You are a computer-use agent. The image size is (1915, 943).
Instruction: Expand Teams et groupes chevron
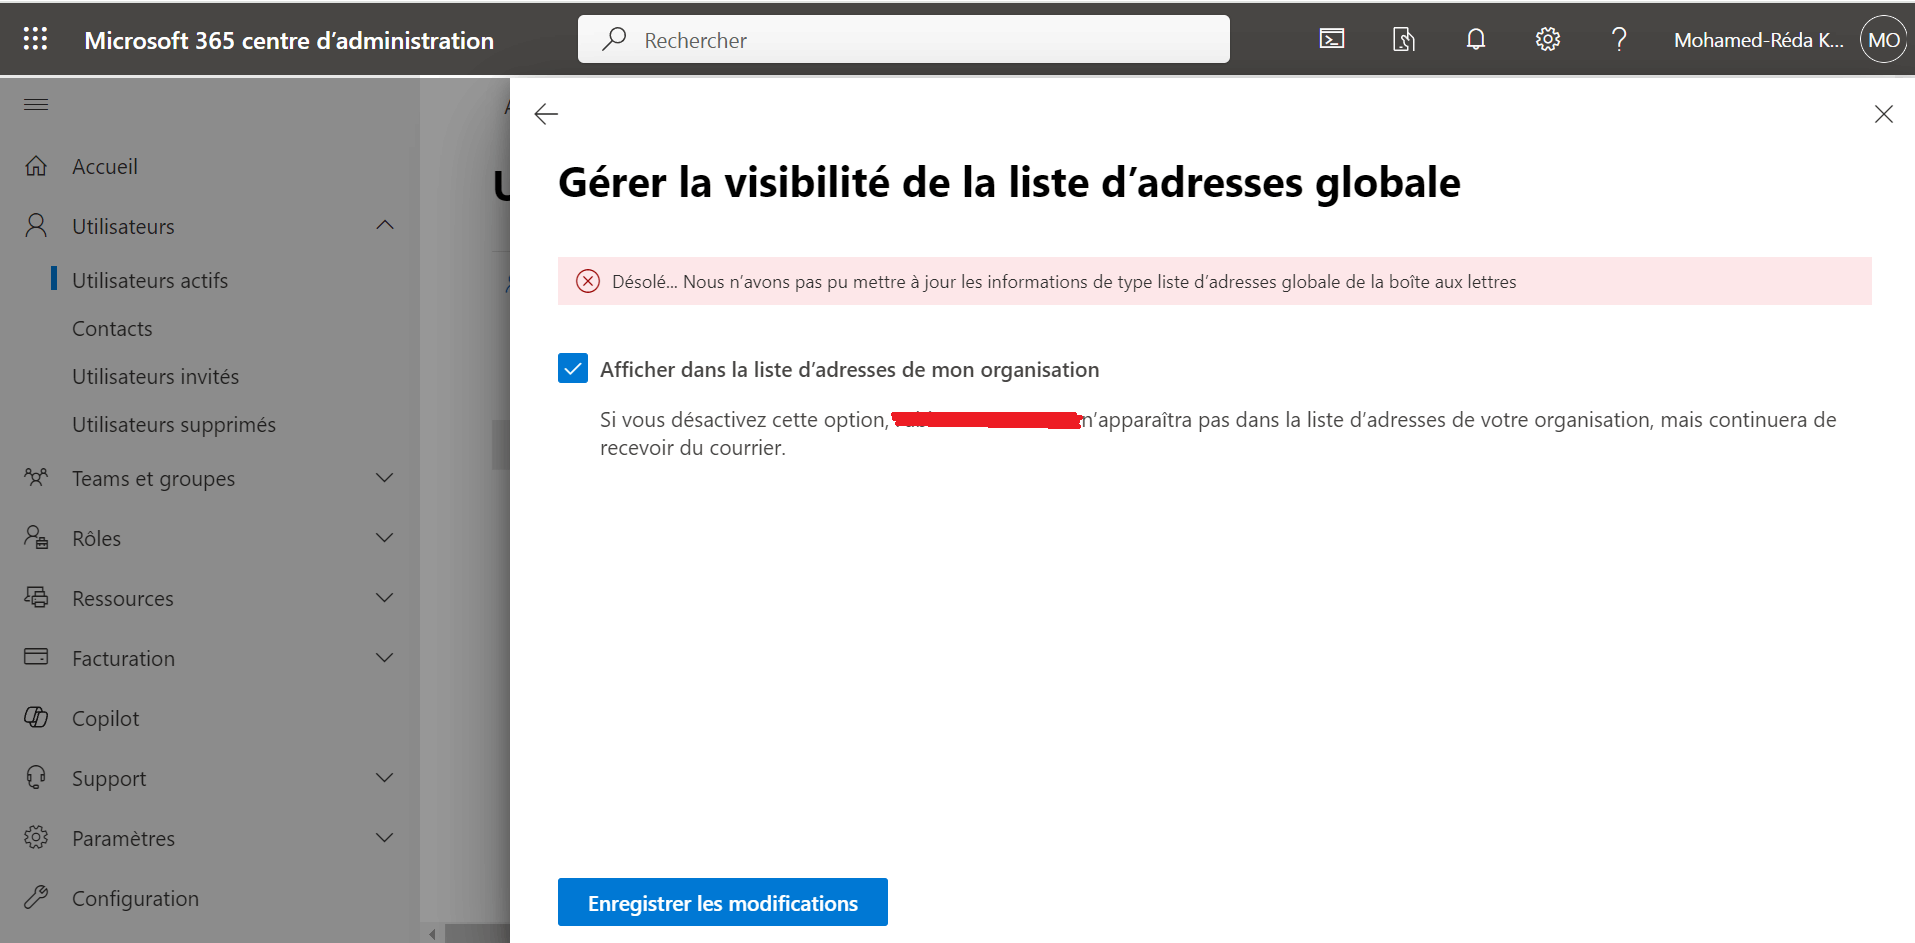pyautogui.click(x=385, y=478)
